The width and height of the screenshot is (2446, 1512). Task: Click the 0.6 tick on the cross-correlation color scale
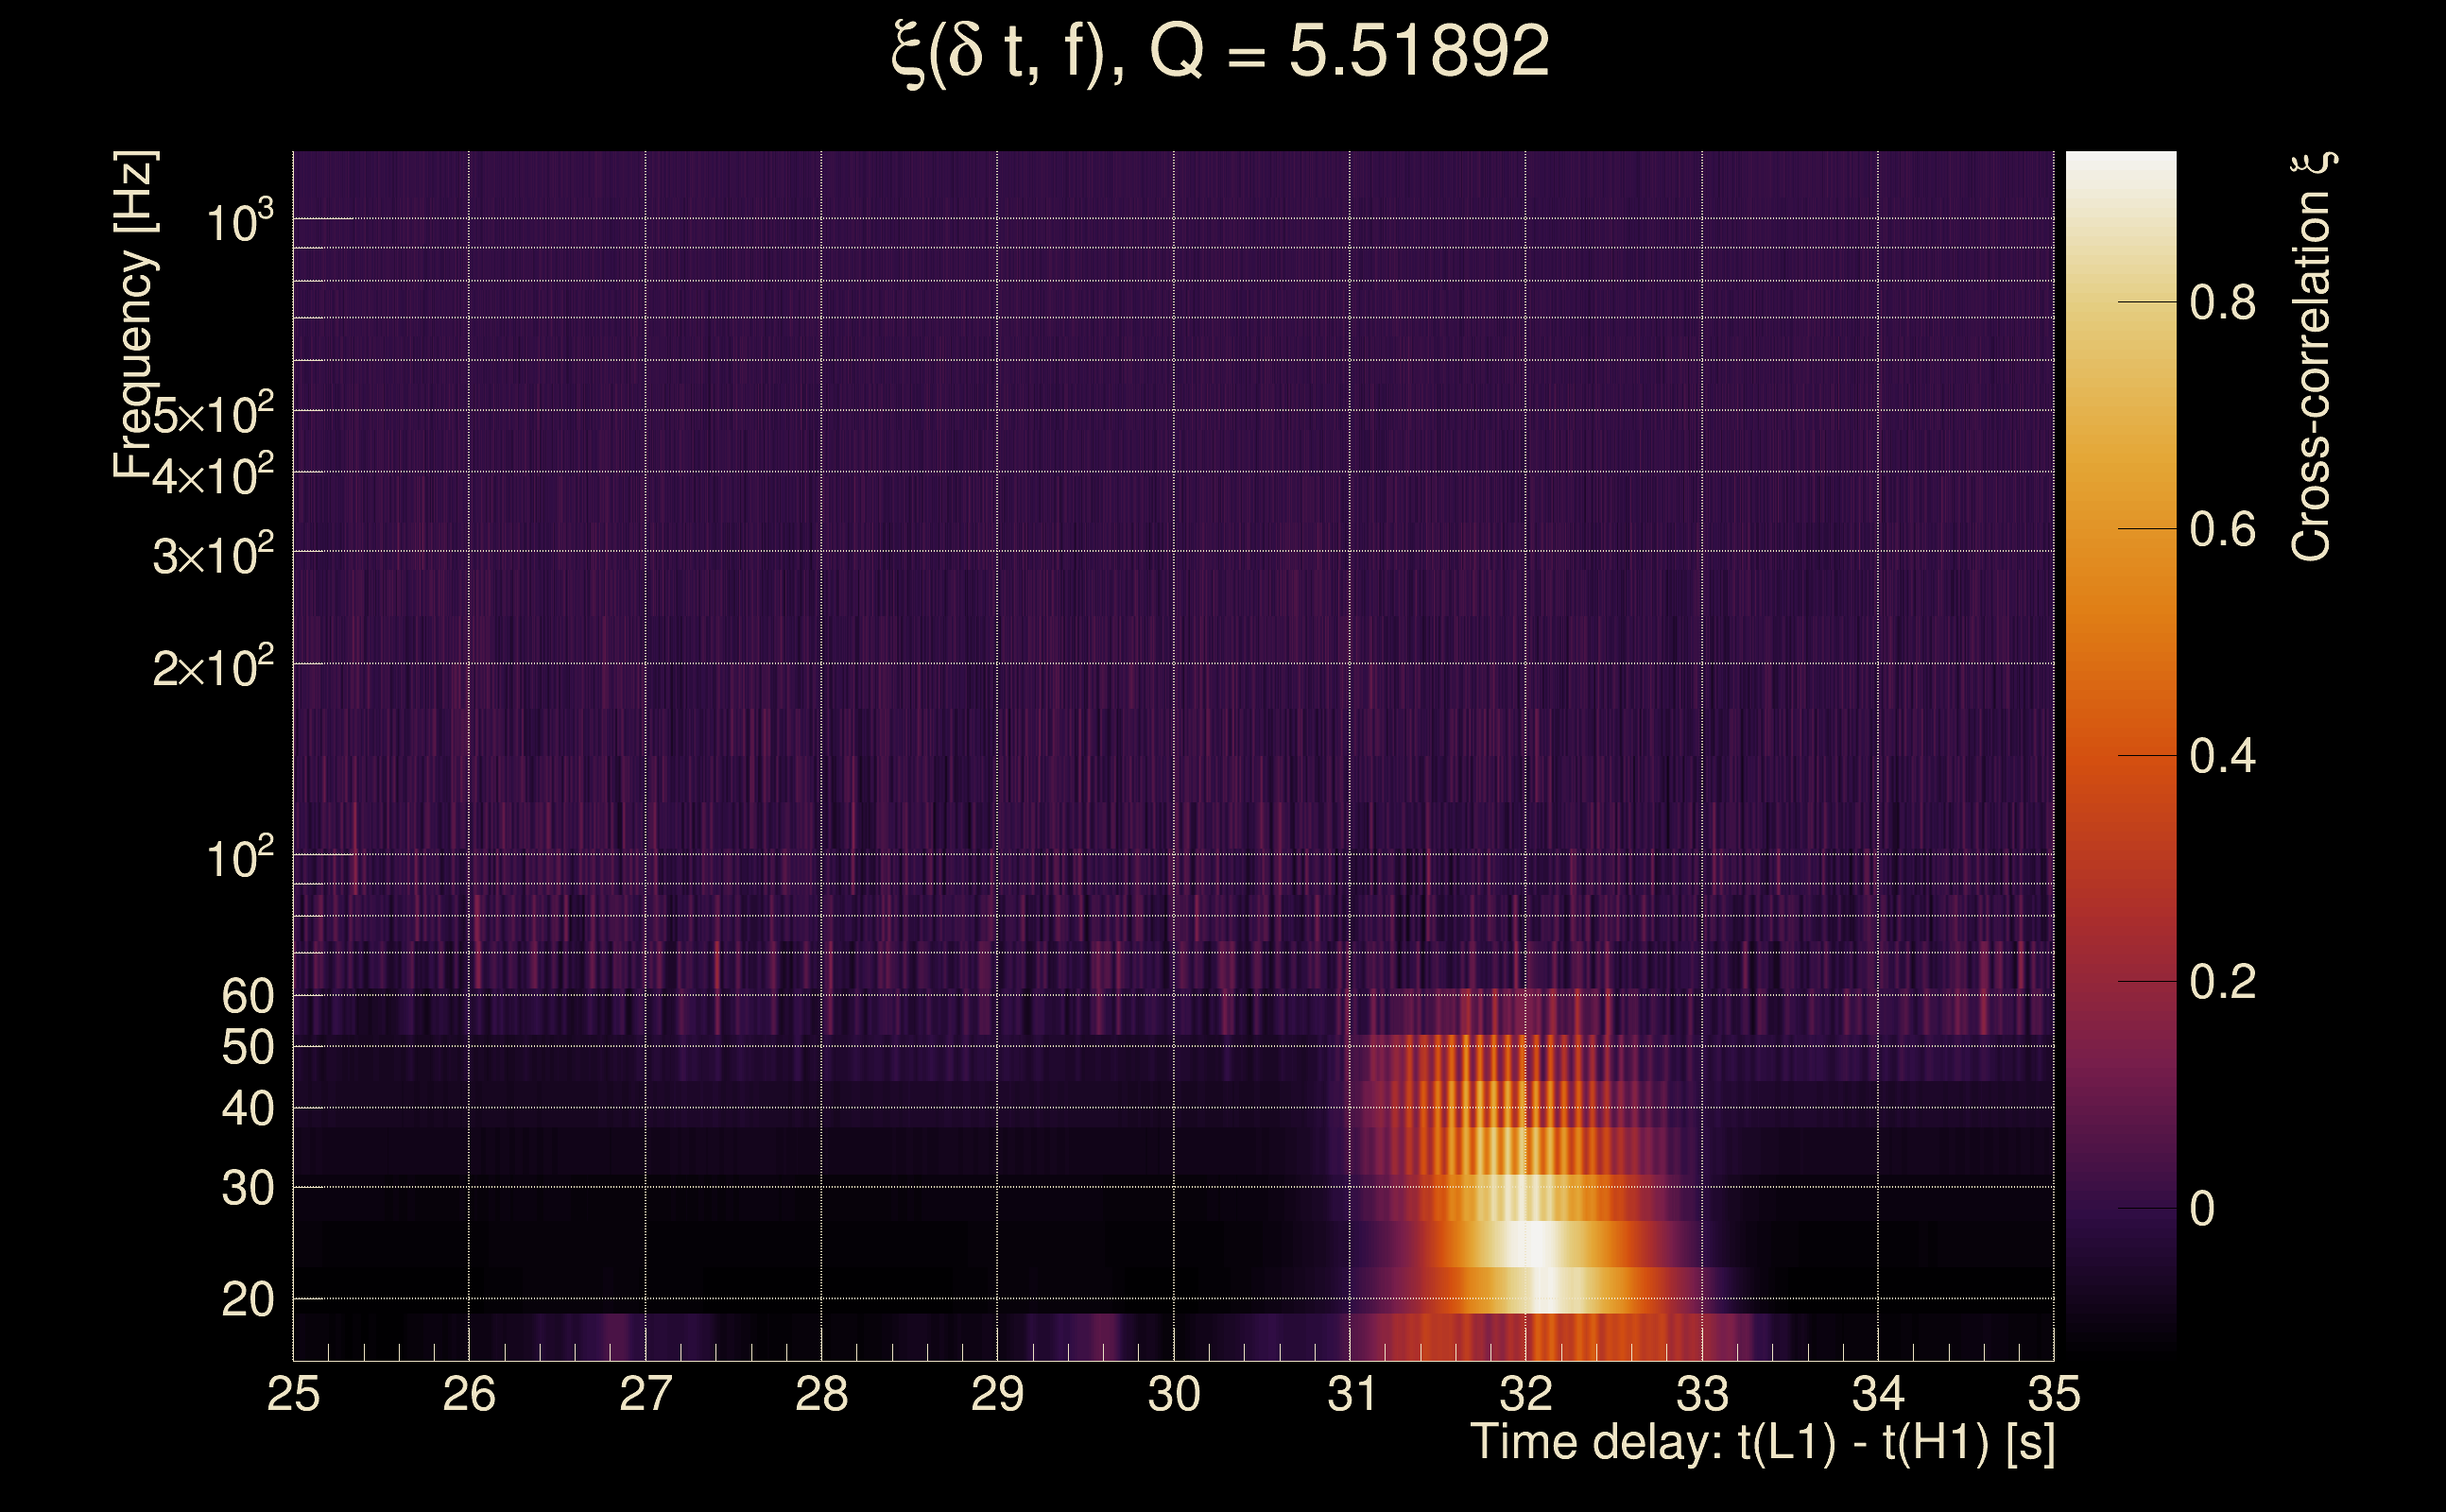click(x=2222, y=529)
